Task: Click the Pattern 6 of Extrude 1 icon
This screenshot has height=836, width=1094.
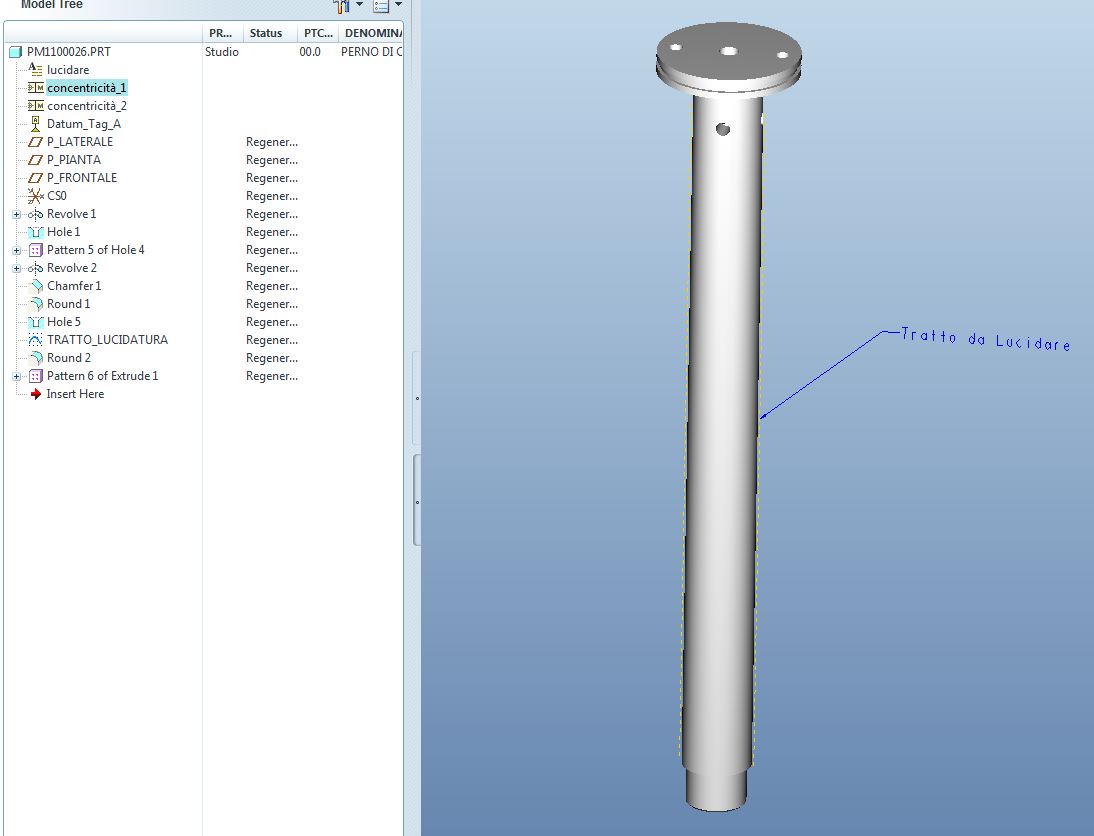Action: click(x=36, y=376)
